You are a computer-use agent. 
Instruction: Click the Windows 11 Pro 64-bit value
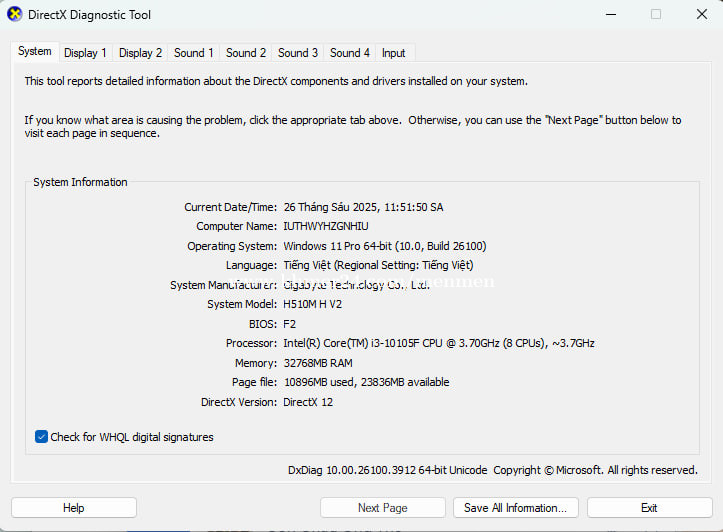pyautogui.click(x=385, y=246)
